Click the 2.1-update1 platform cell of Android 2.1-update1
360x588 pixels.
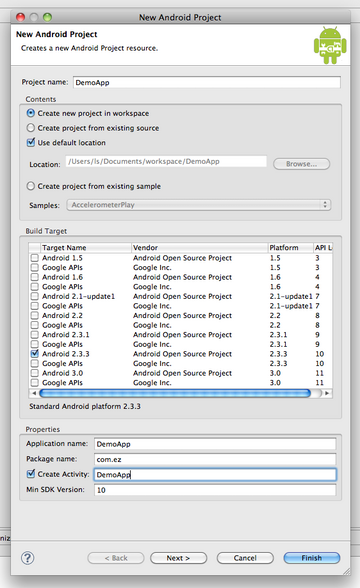pos(291,296)
